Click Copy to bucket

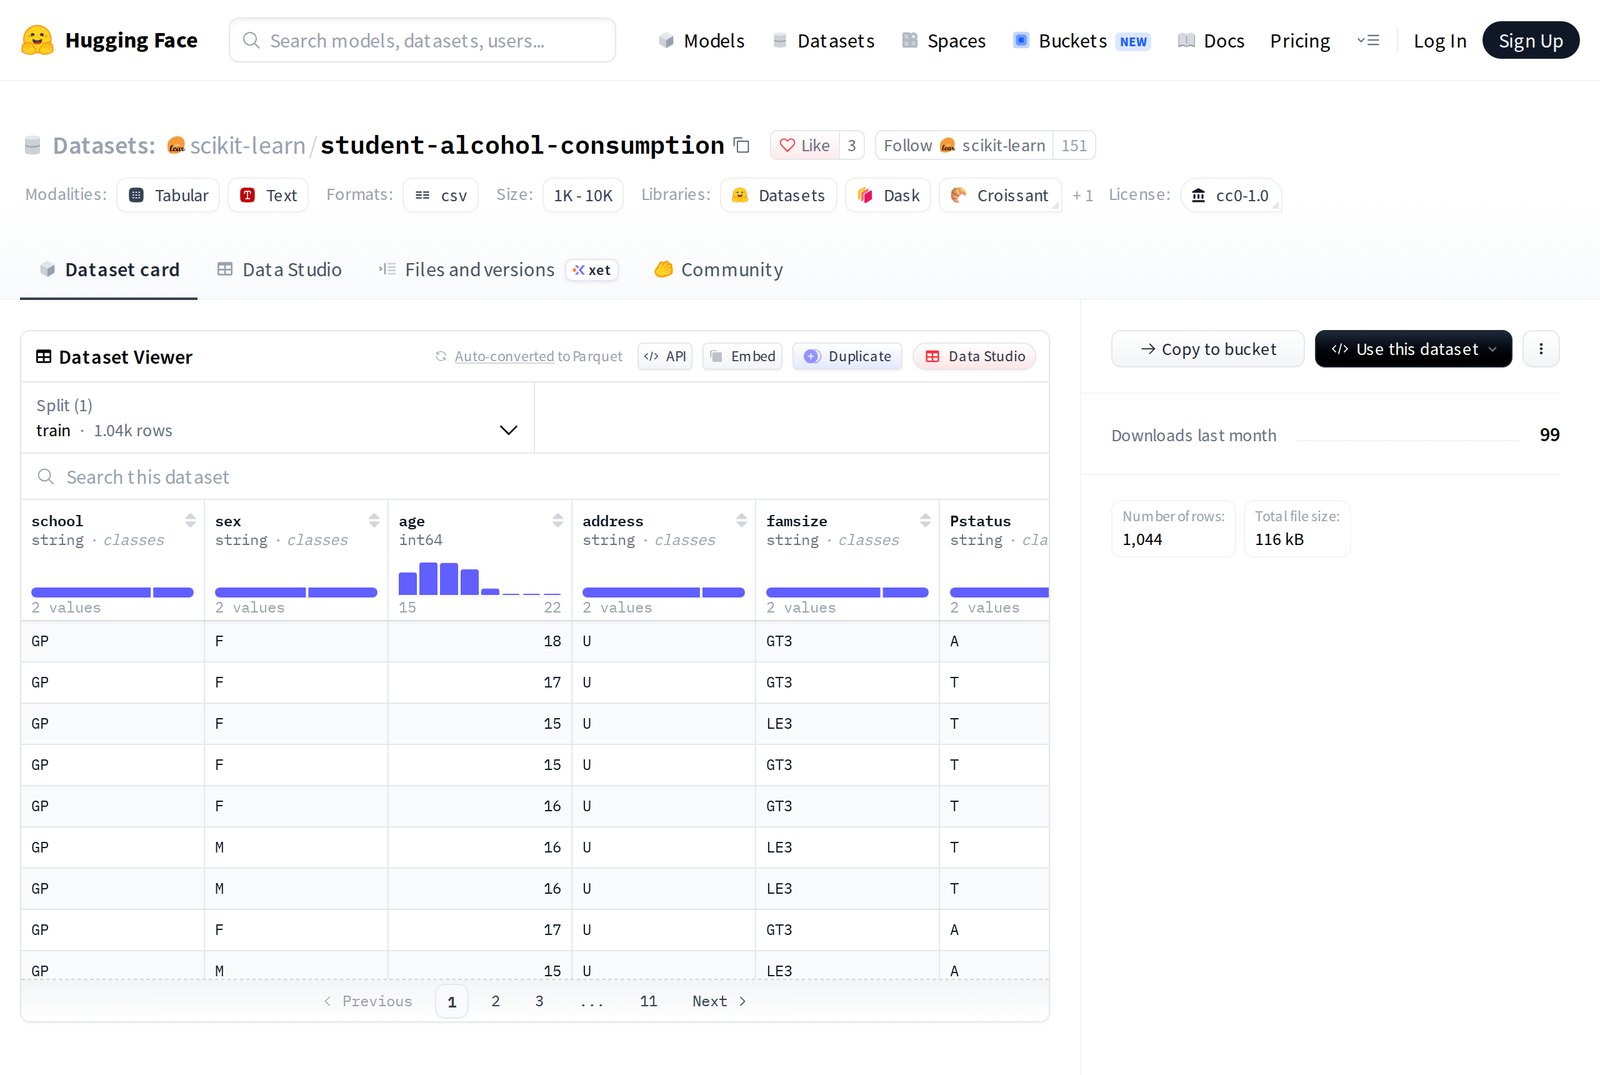click(x=1208, y=349)
